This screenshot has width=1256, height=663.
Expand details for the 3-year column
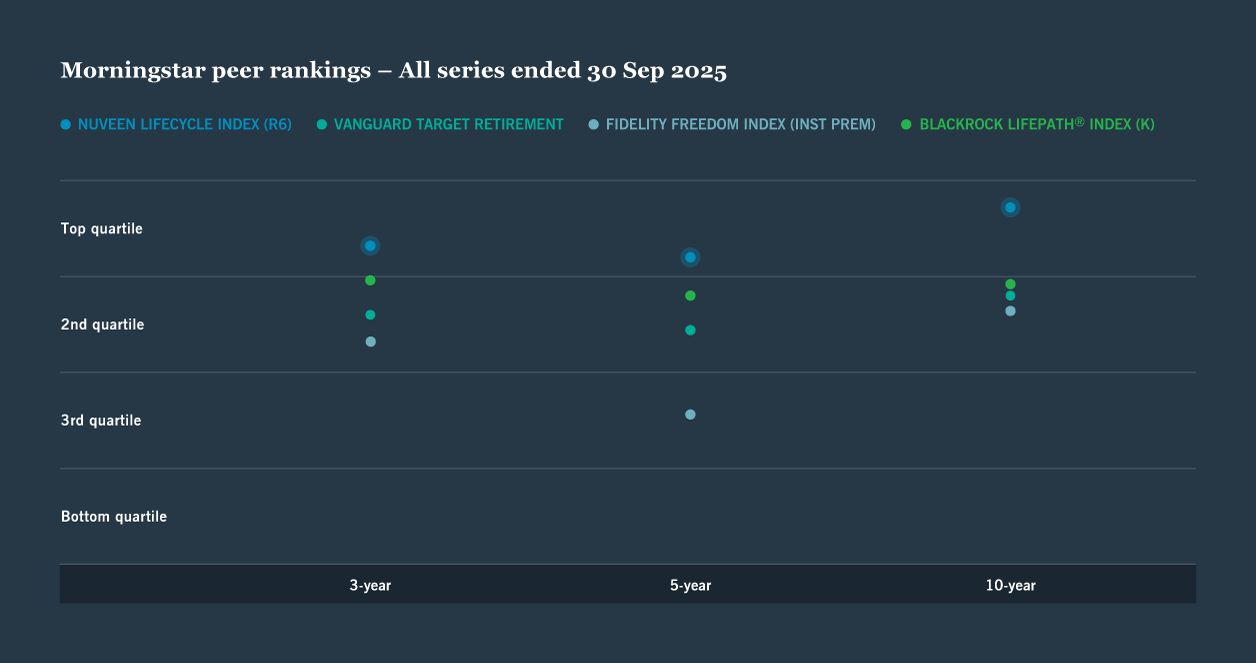pyautogui.click(x=370, y=585)
